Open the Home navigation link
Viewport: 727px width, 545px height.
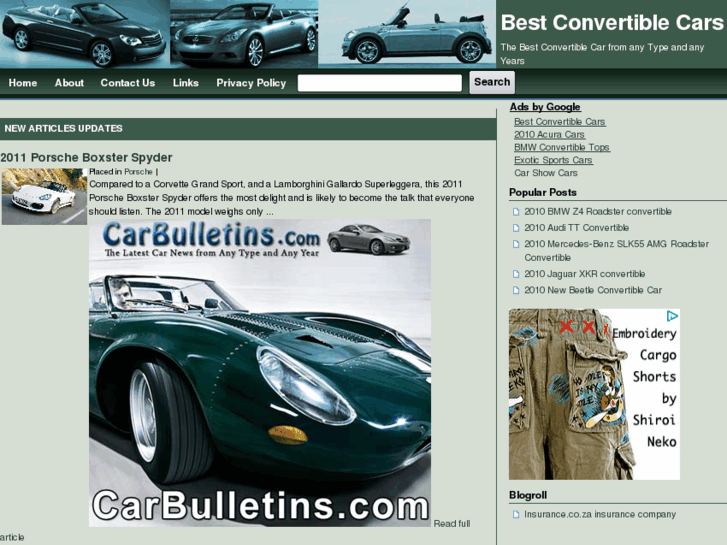pos(23,83)
